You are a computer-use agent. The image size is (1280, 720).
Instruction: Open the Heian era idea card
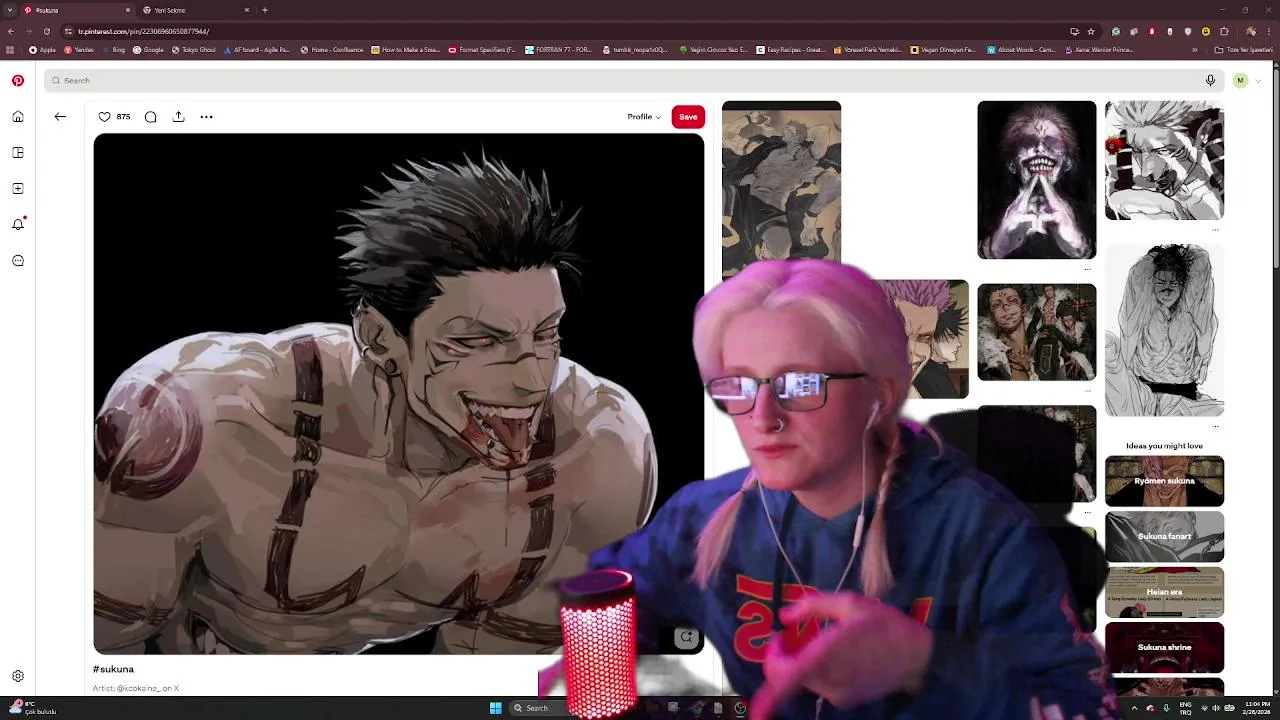click(x=1164, y=592)
